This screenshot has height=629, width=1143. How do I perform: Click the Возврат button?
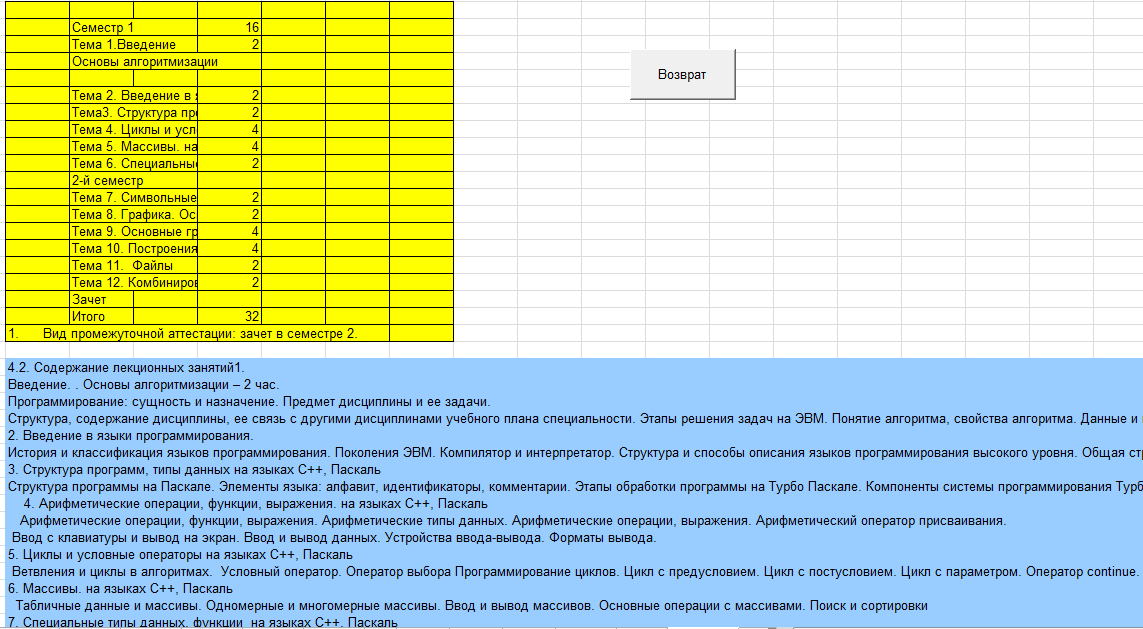coord(682,74)
